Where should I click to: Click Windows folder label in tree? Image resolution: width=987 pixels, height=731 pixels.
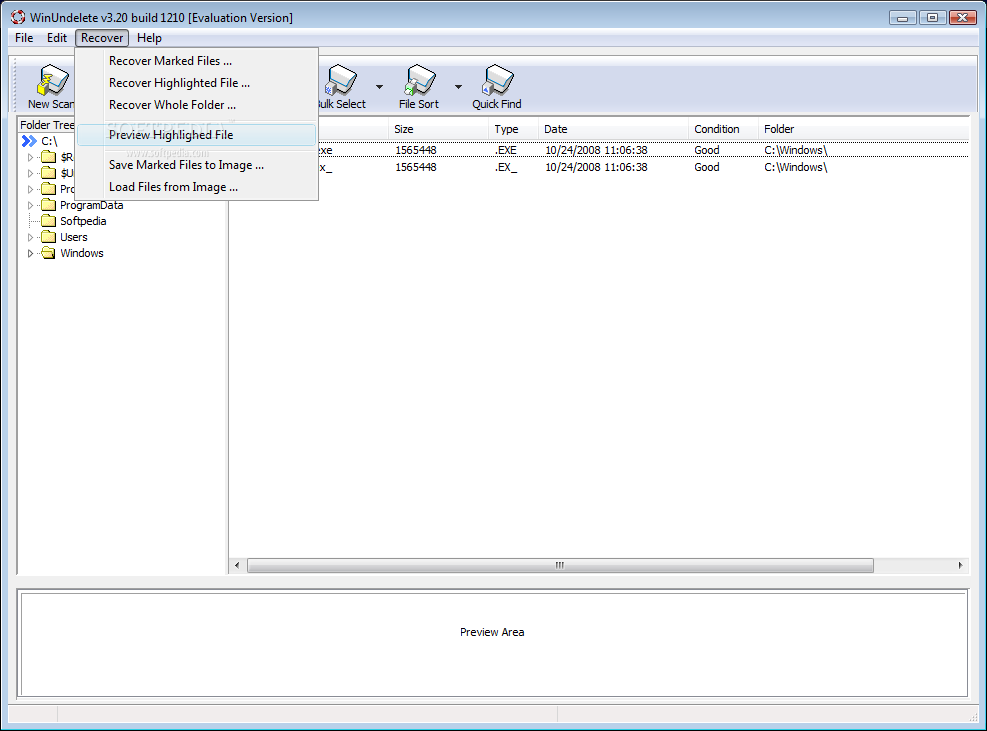point(82,253)
